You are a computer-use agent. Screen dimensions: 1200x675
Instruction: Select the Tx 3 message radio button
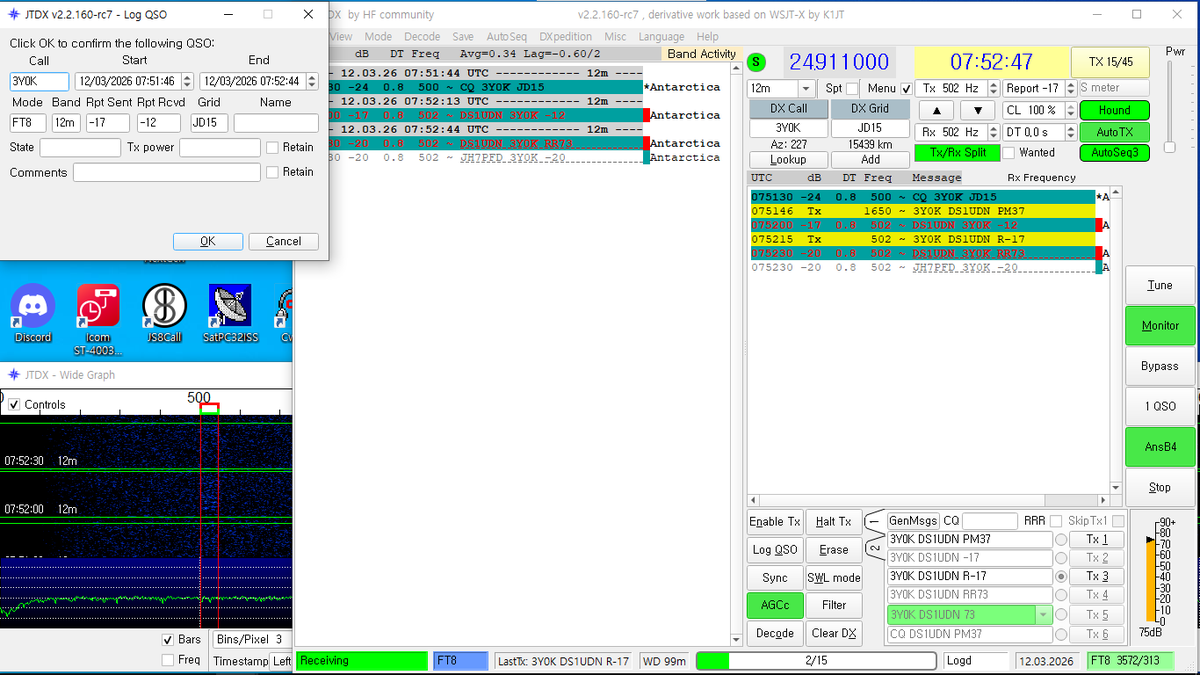click(1059, 577)
